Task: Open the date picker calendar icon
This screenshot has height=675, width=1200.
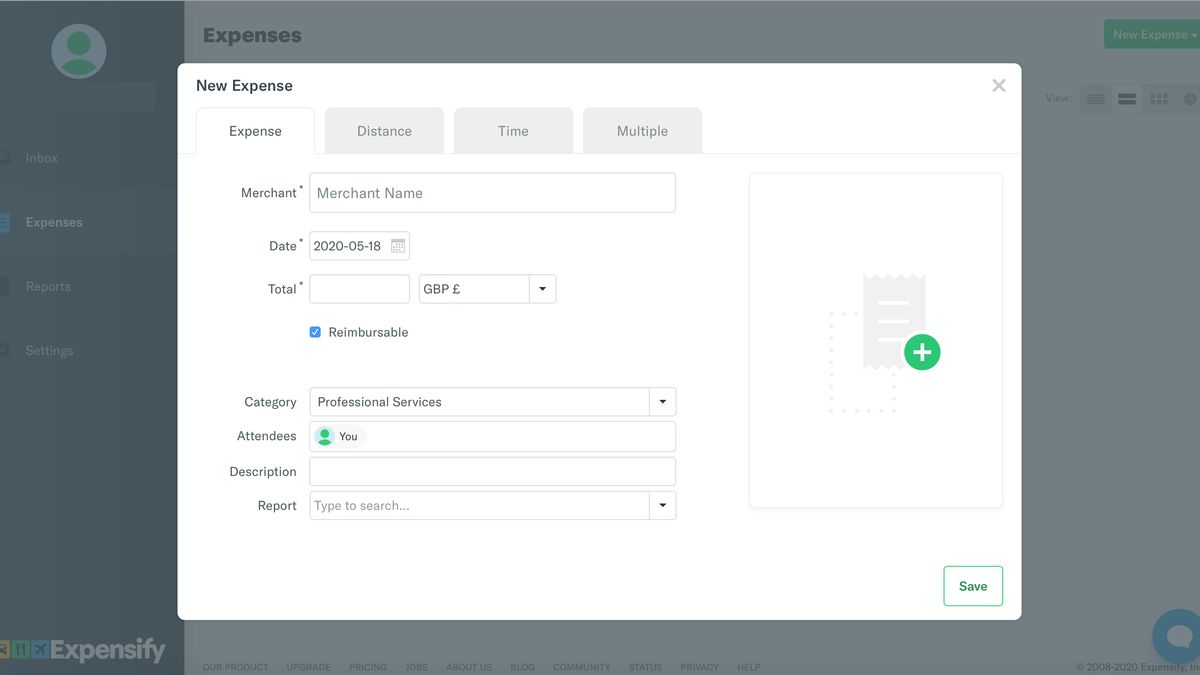Action: click(x=398, y=246)
